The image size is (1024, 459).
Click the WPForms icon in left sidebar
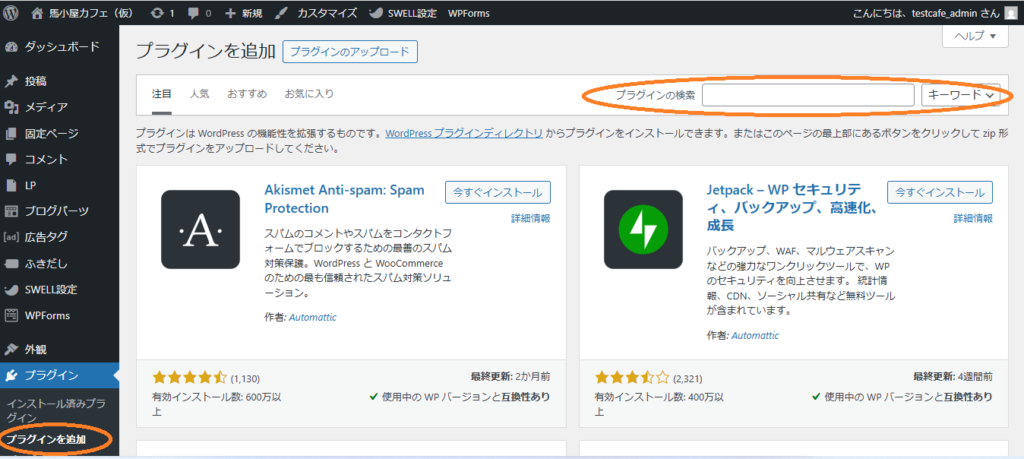click(11, 315)
